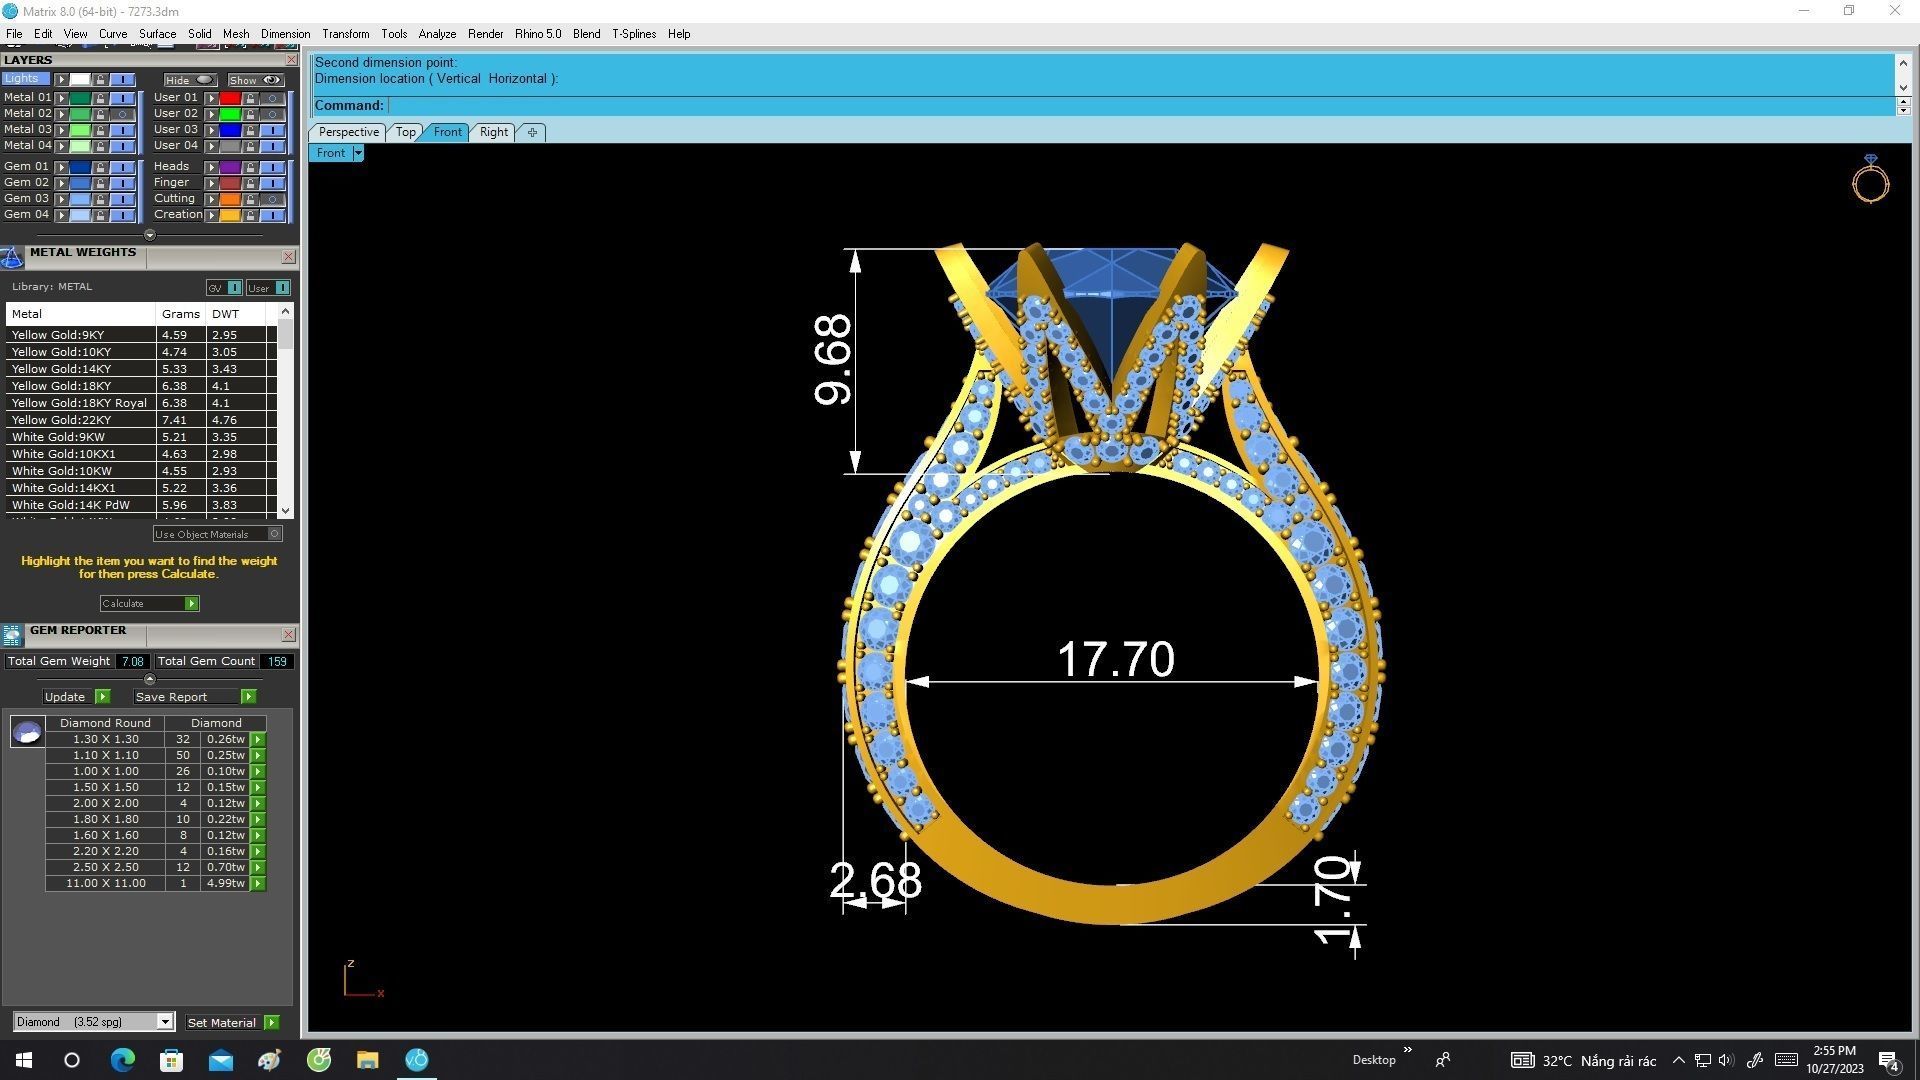
Task: Expand the Gem 01 layer arrow
Action: [x=61, y=166]
